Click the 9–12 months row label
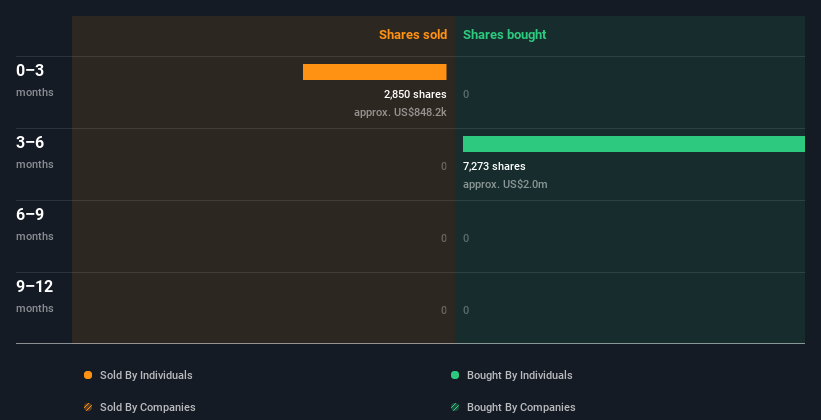Viewport: 821px width, 420px height. tap(35, 296)
